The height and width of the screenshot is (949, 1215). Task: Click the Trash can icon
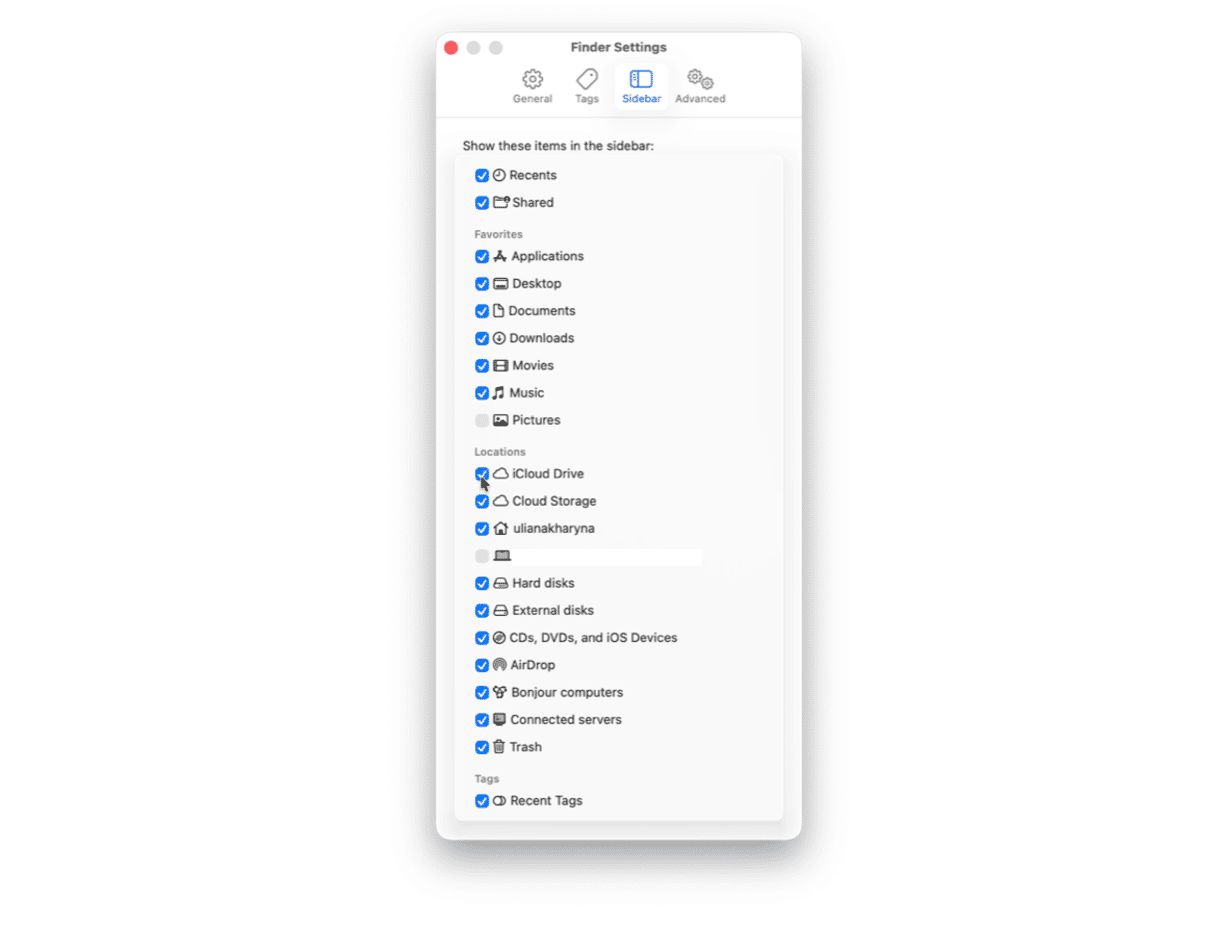pos(498,747)
